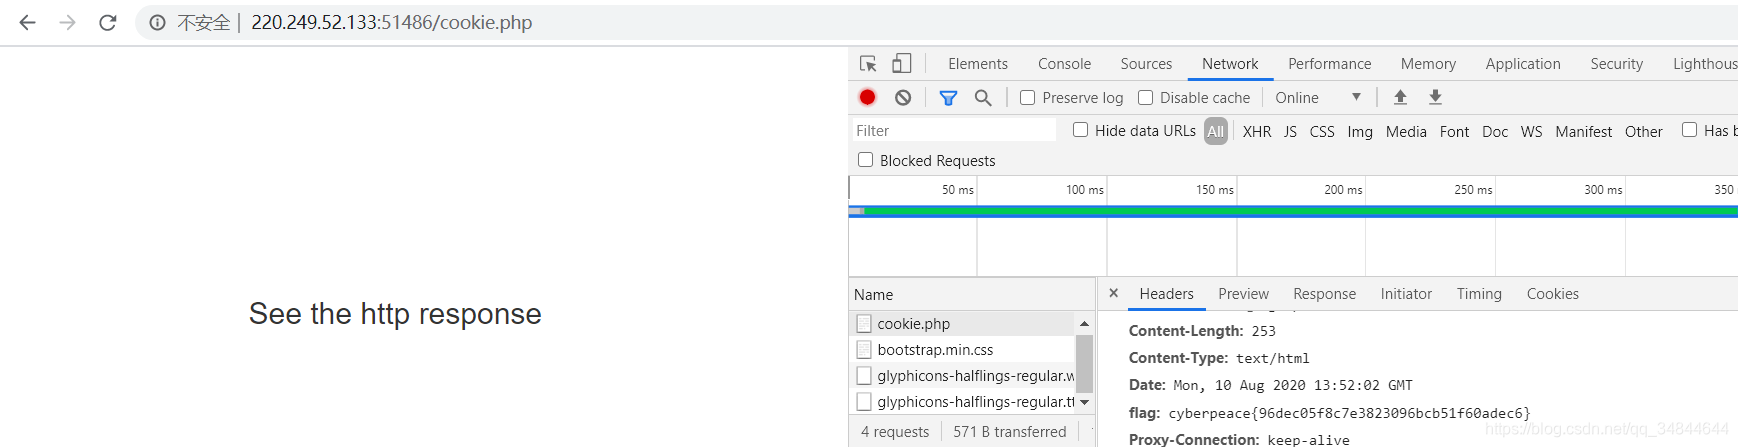Enable Preserve log checkbox
Screen dimensions: 1738x447
pyautogui.click(x=1027, y=97)
